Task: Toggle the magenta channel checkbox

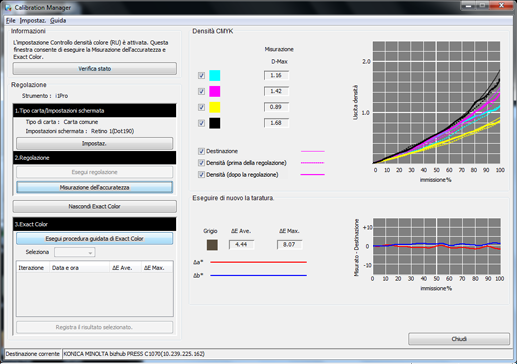Action: [x=201, y=91]
